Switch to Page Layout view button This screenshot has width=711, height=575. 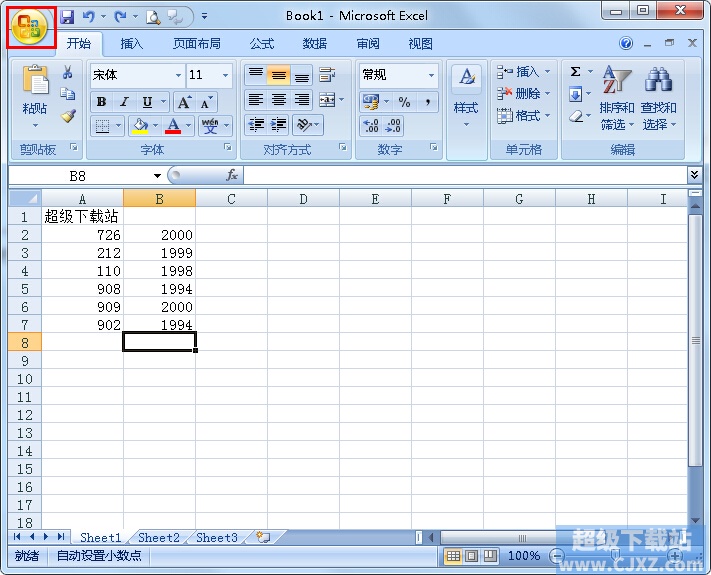click(472, 556)
